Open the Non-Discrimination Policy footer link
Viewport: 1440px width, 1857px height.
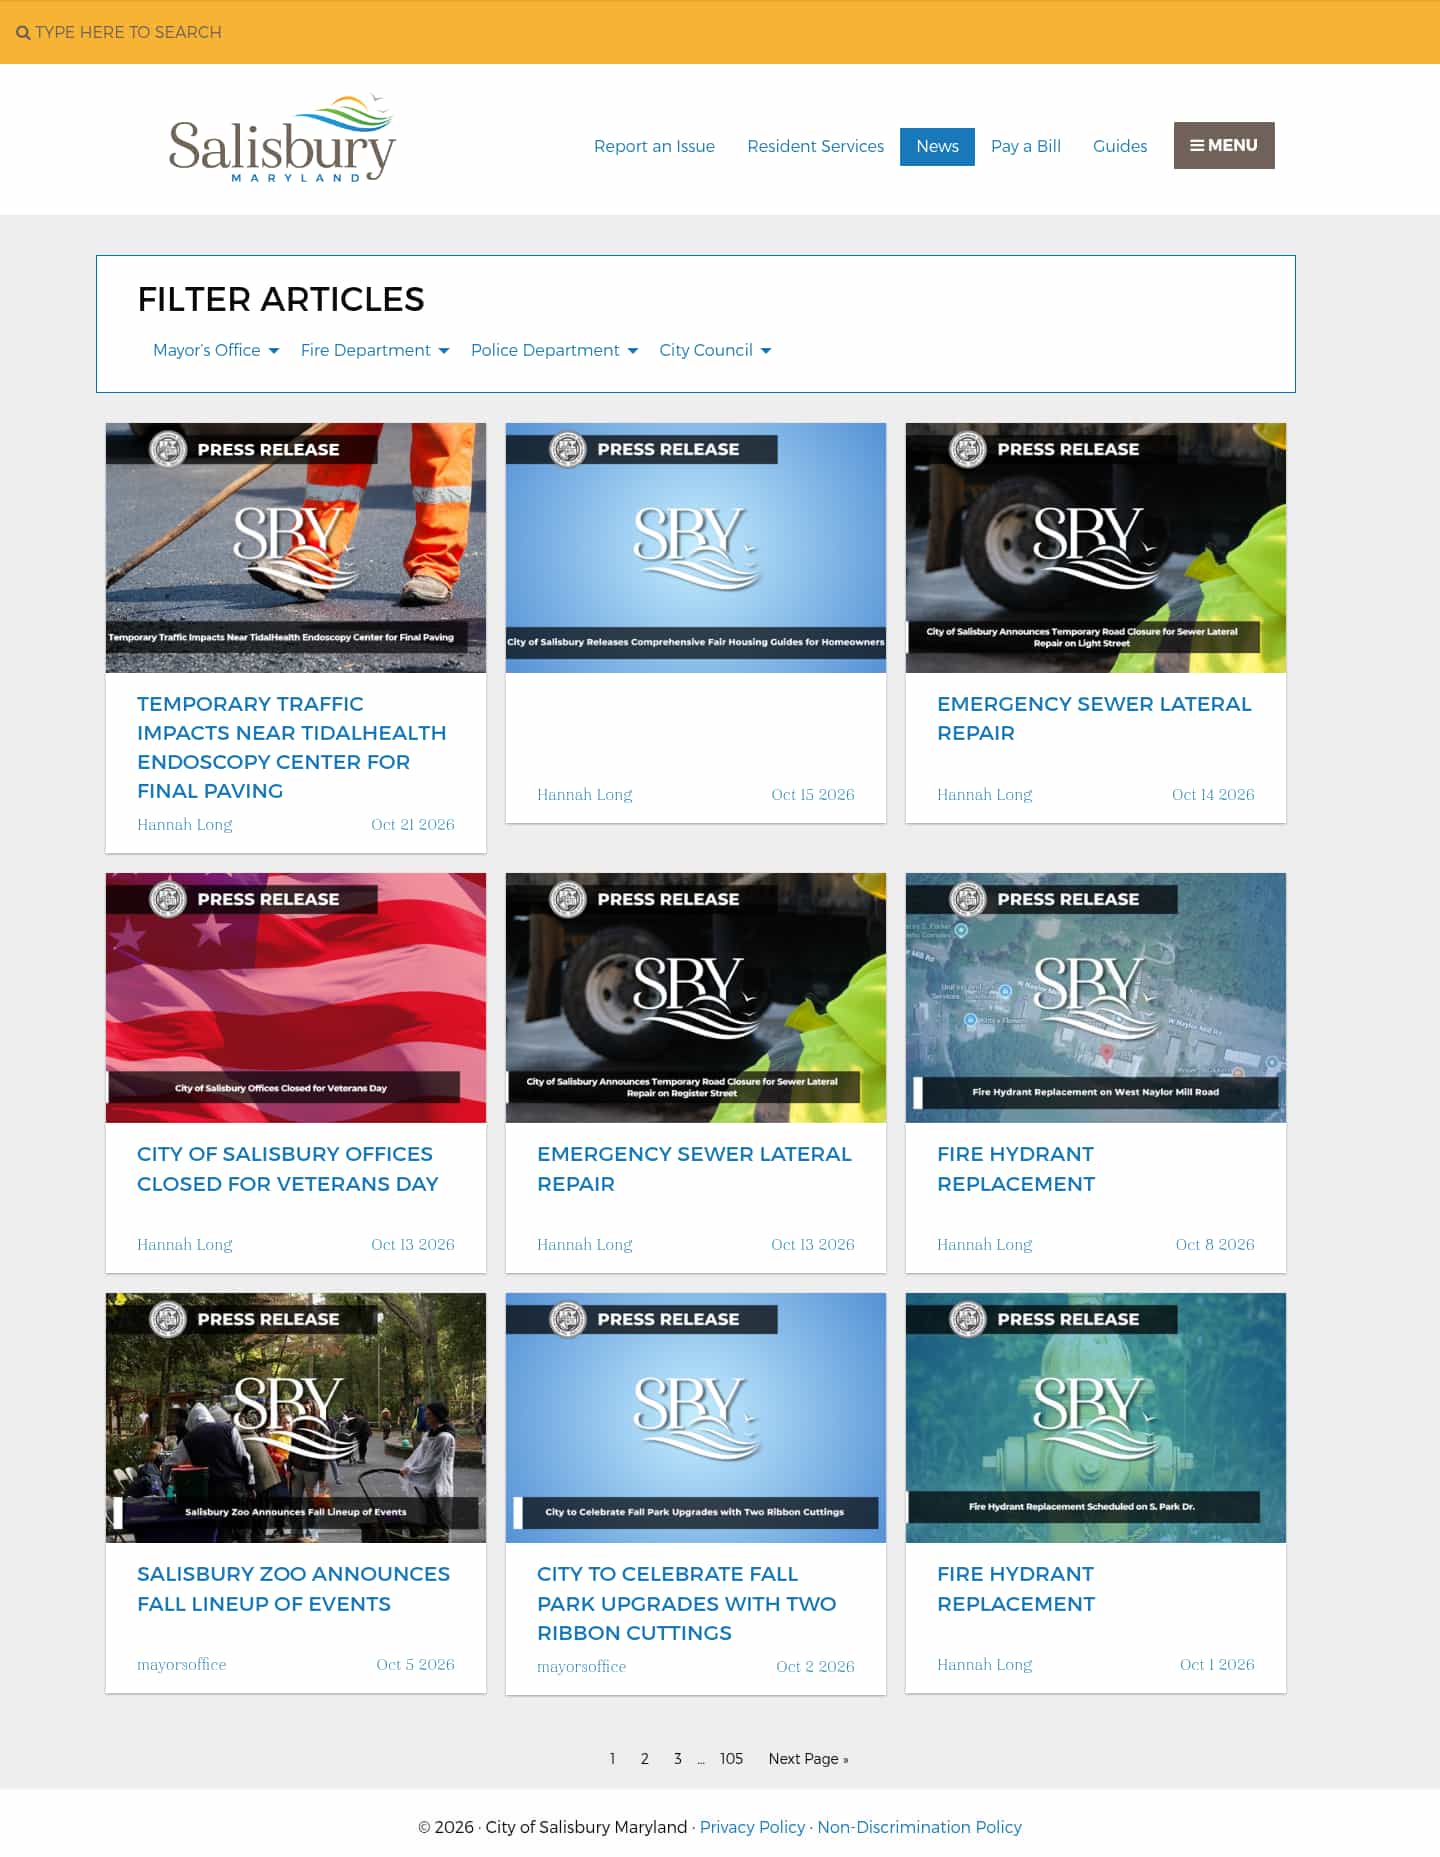[x=920, y=1827]
